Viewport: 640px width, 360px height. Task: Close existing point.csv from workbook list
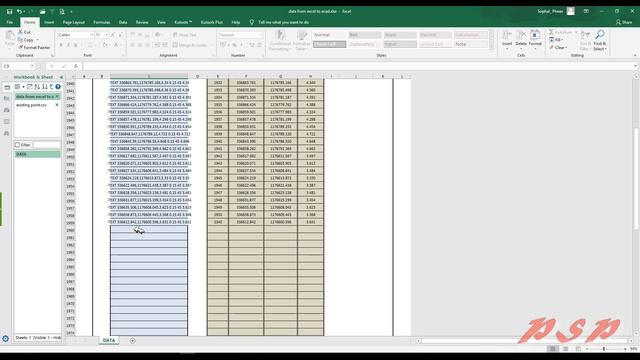(x=57, y=105)
